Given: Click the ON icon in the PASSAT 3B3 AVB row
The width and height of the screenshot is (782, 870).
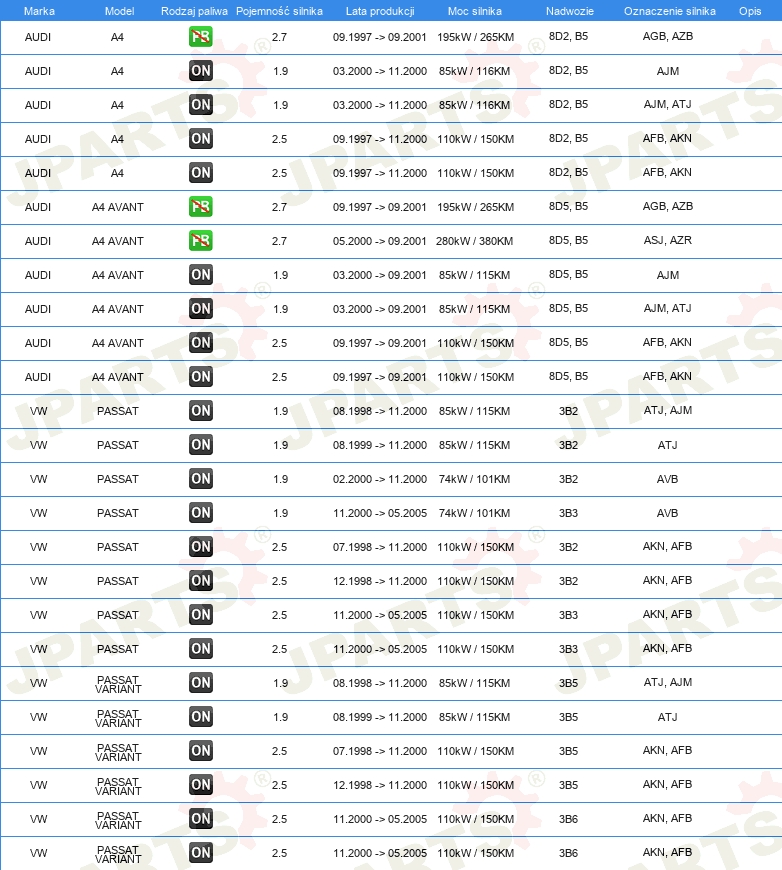Looking at the screenshot, I should pos(200,513).
